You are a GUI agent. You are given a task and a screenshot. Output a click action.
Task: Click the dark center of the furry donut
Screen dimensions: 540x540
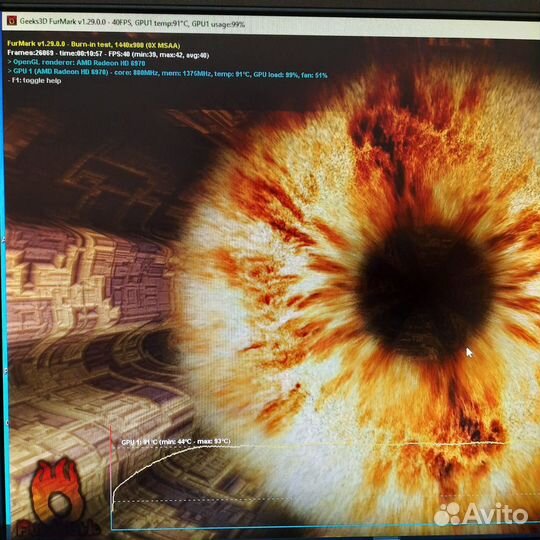pos(426,292)
